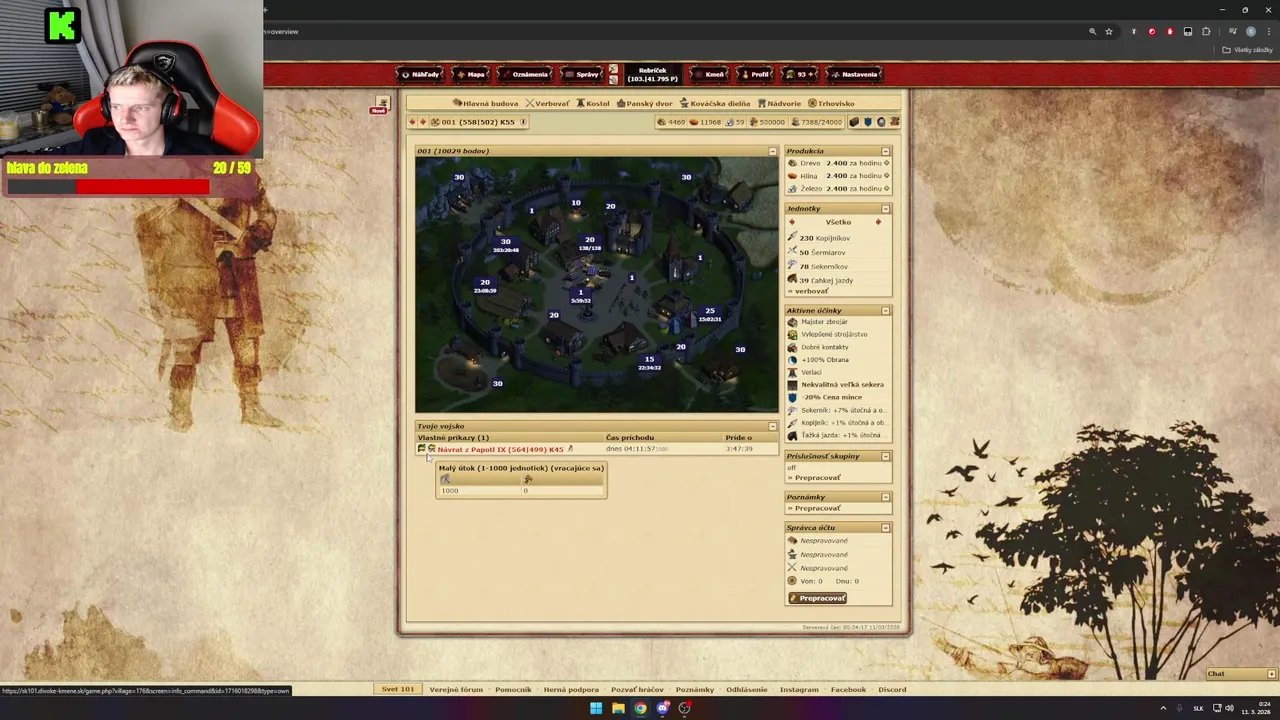Click the clay resource icon 11968
1280x720 pixels.
tap(694, 122)
